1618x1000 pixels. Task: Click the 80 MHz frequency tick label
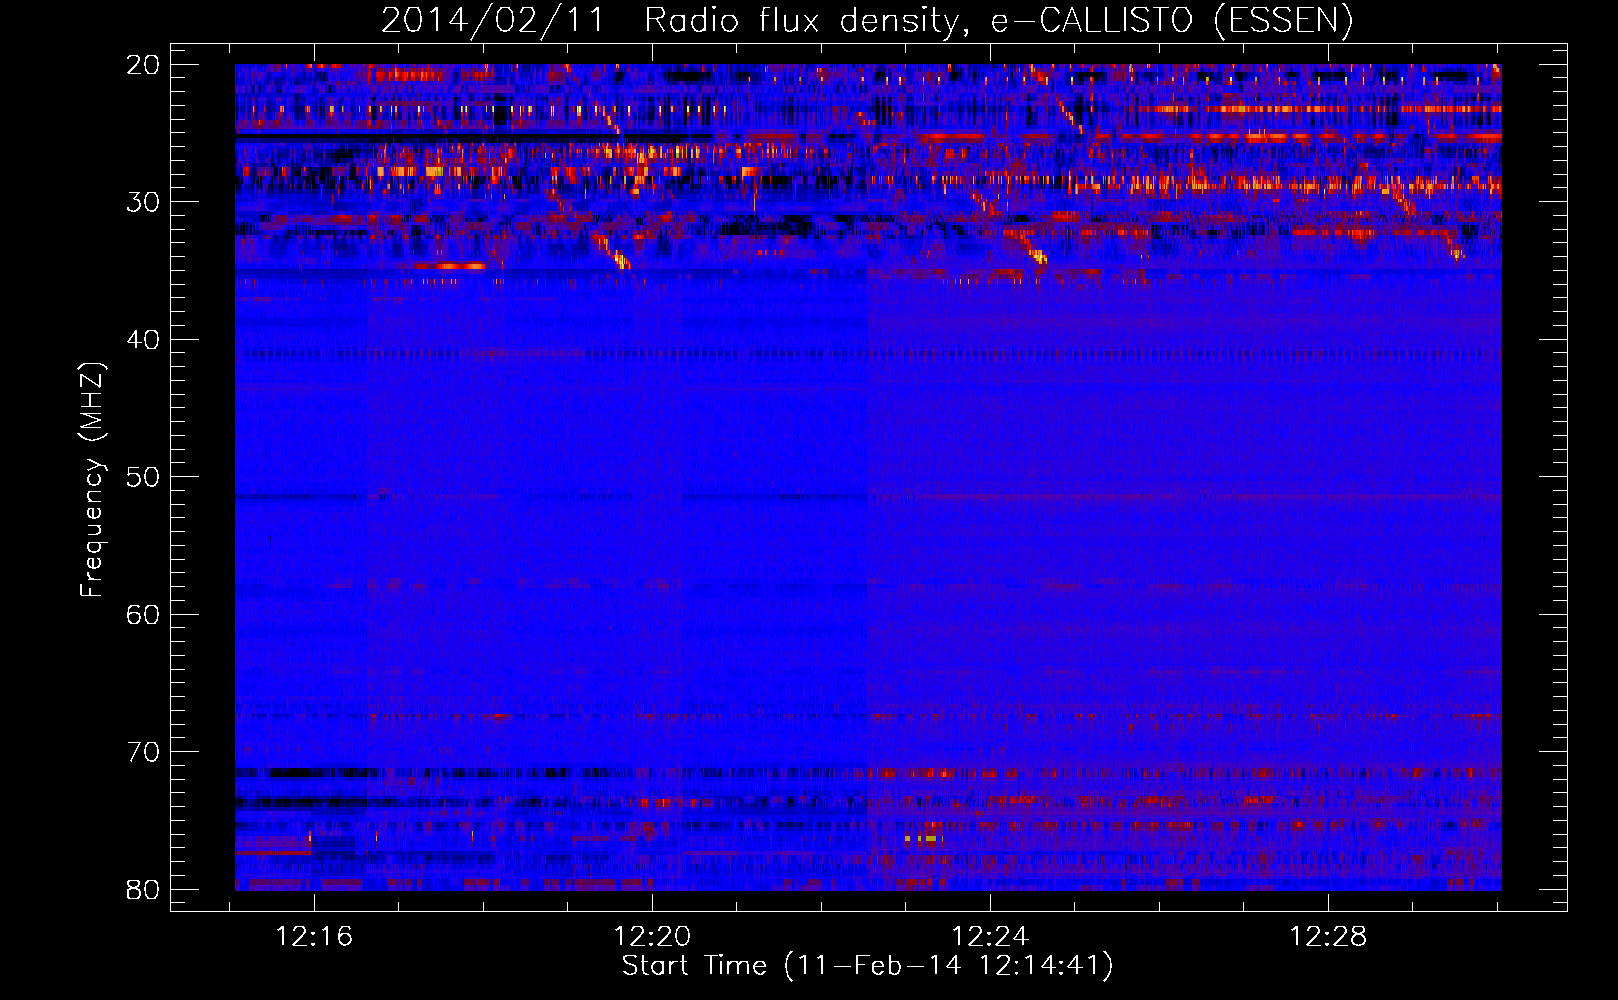143,889
